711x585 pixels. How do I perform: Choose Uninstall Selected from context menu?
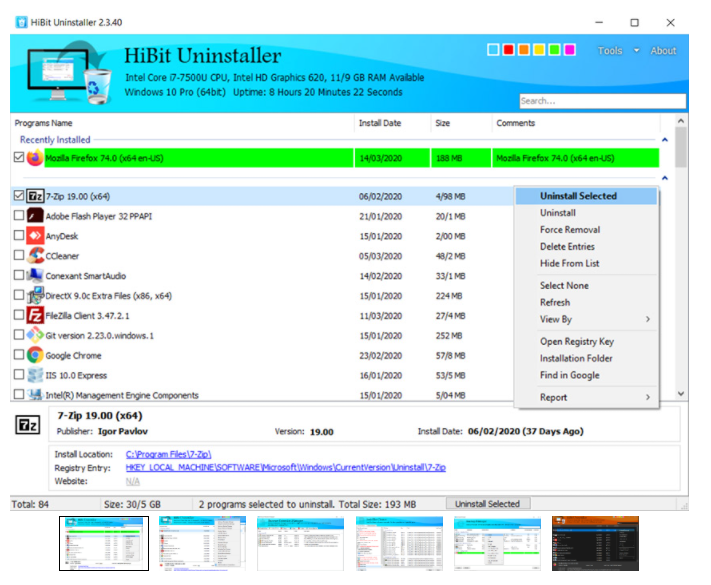click(x=586, y=196)
